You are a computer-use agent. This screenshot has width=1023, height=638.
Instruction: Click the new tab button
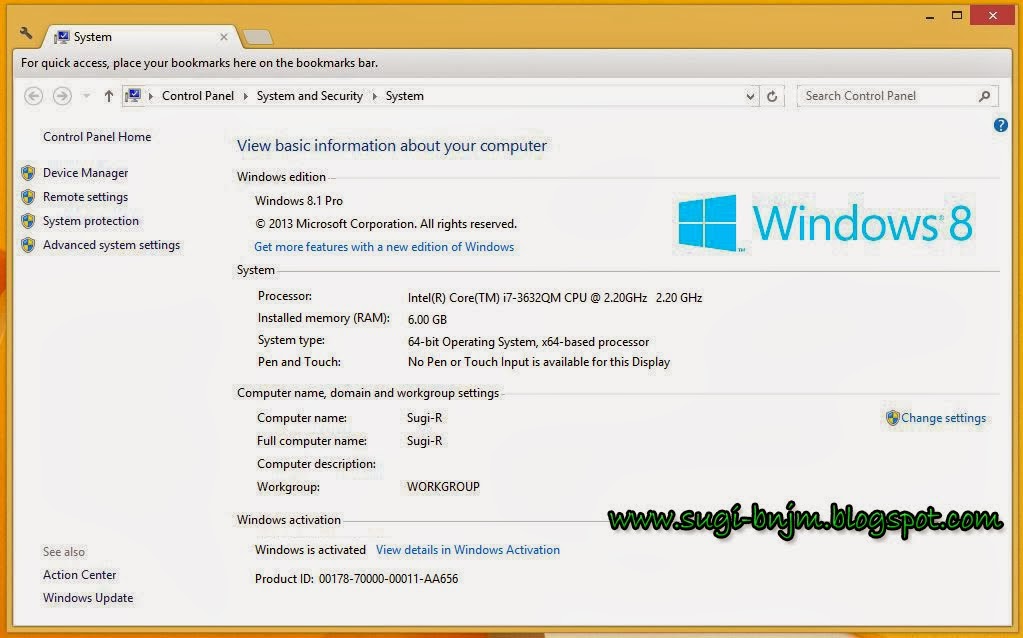[x=258, y=37]
